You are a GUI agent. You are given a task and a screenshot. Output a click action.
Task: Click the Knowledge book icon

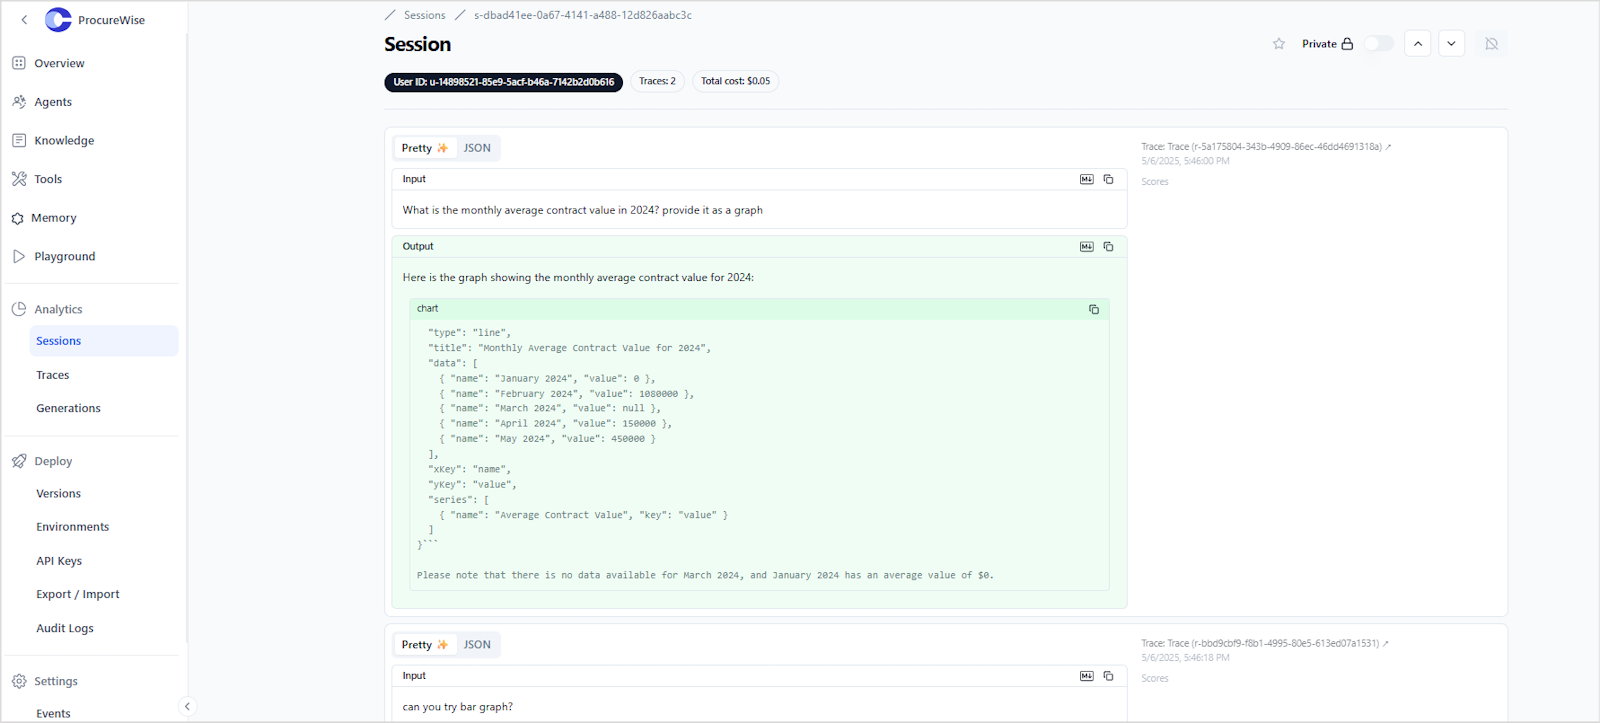point(19,141)
